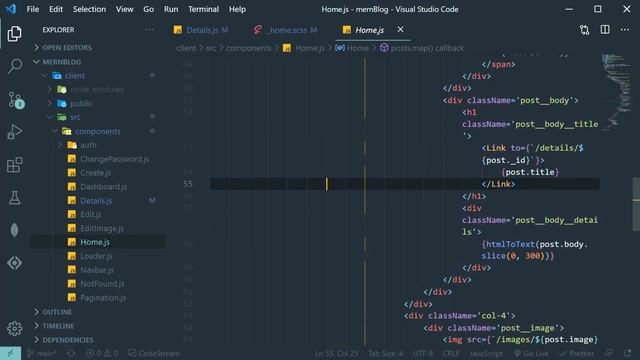
Task: Open the Selection menu
Action: tap(89, 9)
